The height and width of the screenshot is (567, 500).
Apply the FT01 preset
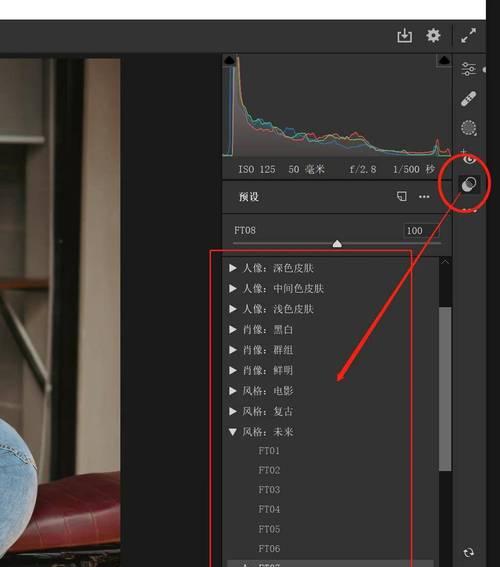point(269,451)
